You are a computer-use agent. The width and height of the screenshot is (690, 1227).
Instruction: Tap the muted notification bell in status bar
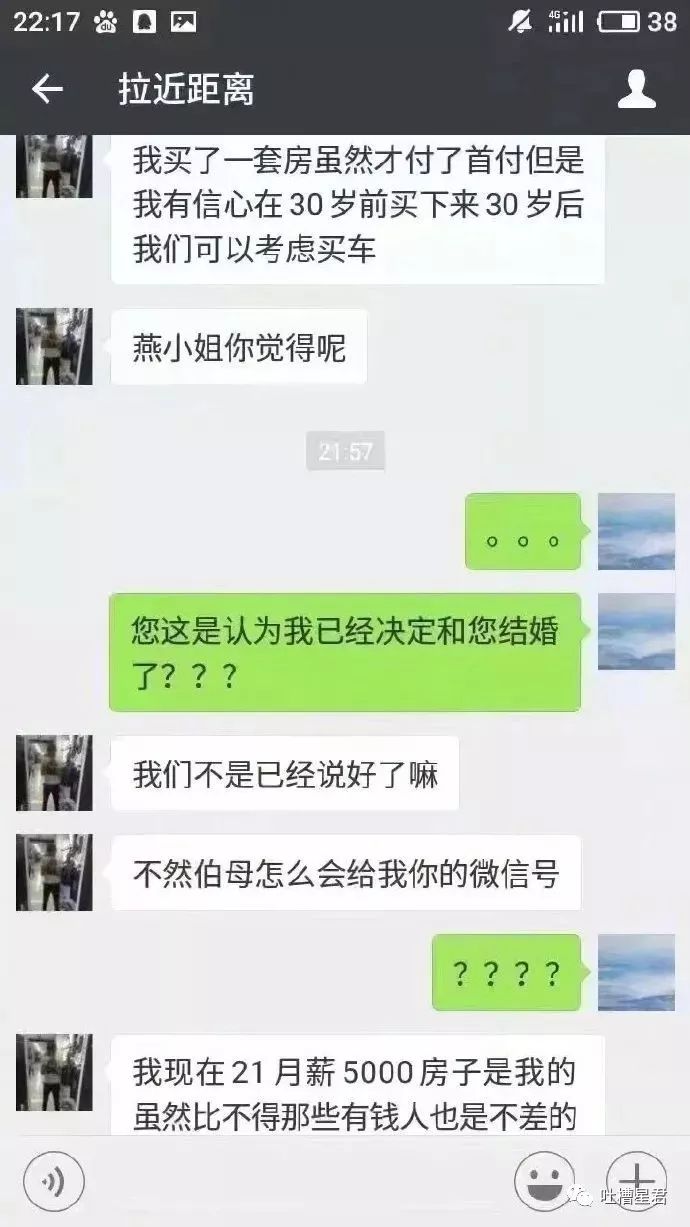520,21
